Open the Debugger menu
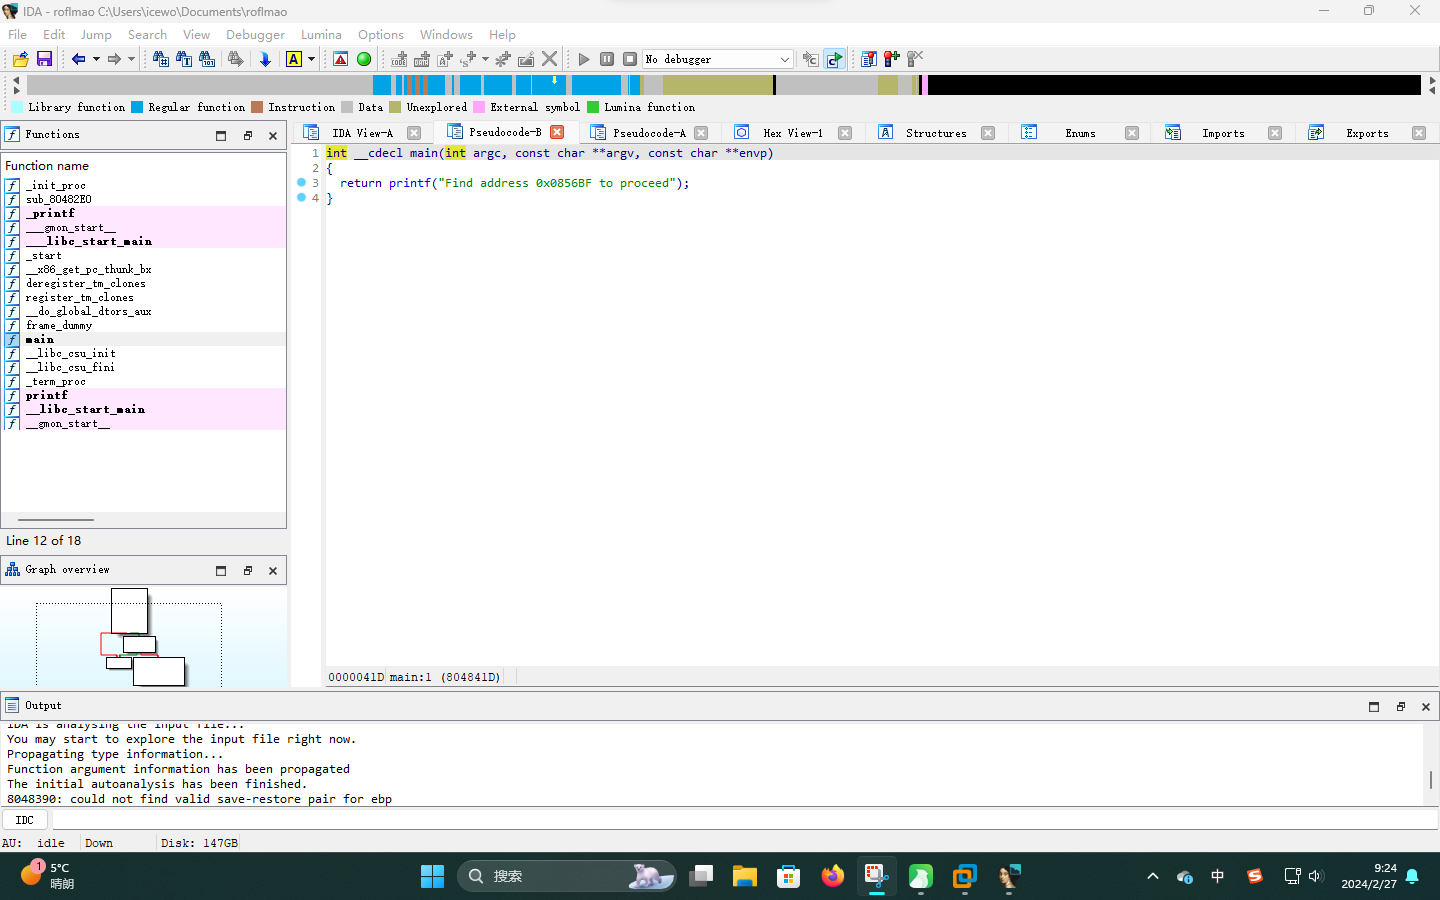This screenshot has width=1440, height=900. (255, 34)
